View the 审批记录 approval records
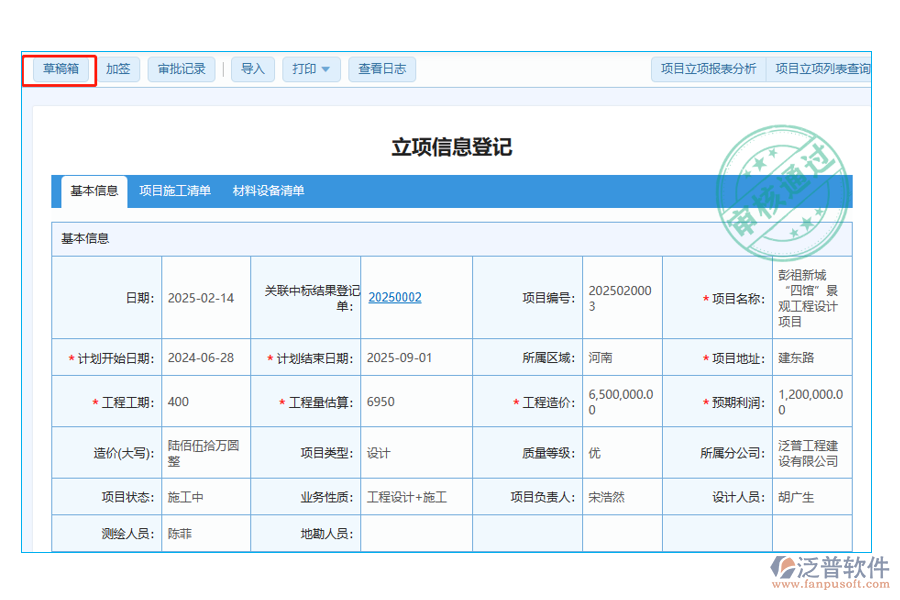 (x=181, y=69)
